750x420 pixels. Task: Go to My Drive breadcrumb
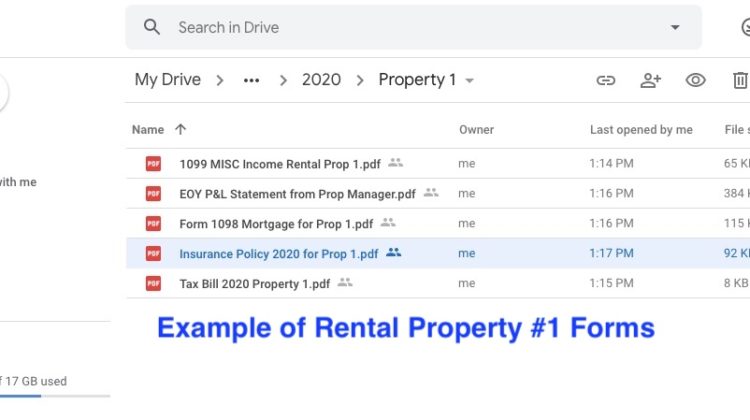(x=167, y=80)
